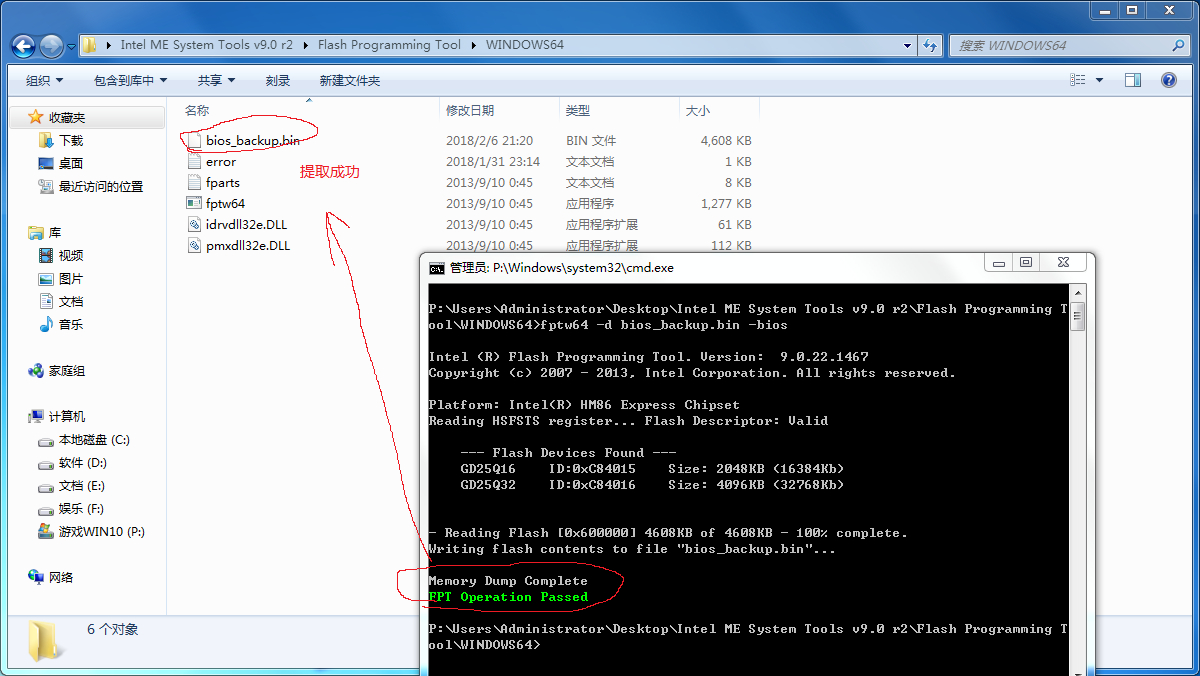This screenshot has height=676, width=1200.
Task: Toggle the preview pane icon
Action: pos(1132,80)
